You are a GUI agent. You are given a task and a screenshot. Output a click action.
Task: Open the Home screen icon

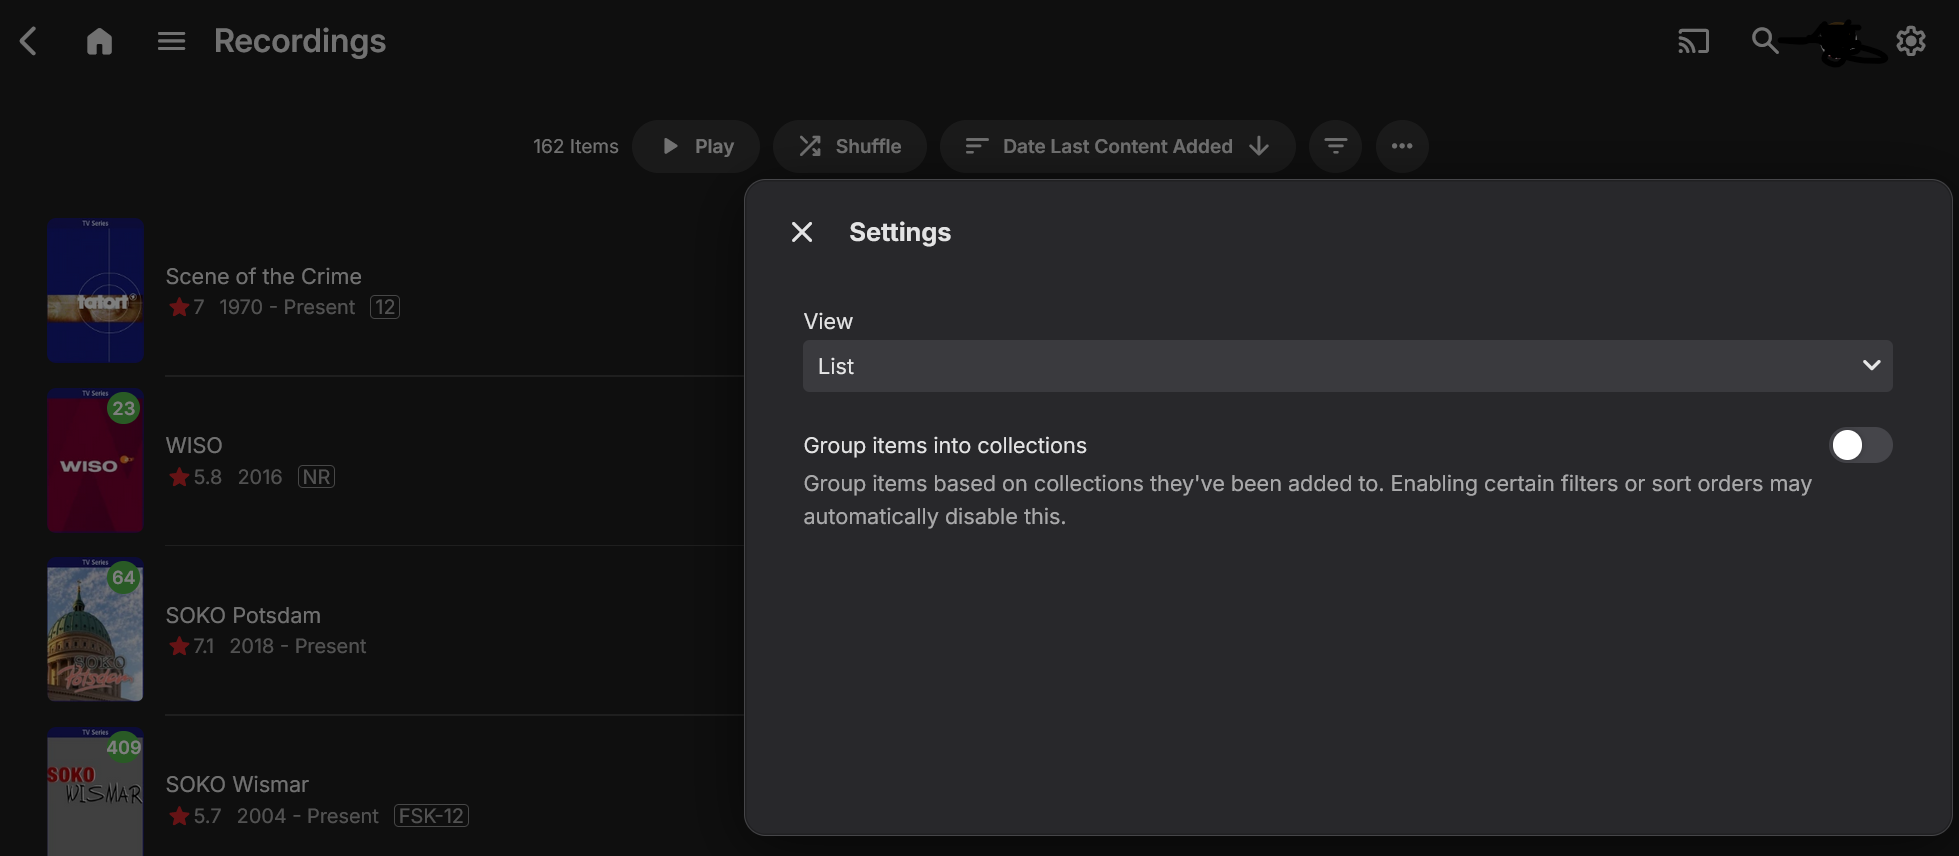(x=99, y=41)
